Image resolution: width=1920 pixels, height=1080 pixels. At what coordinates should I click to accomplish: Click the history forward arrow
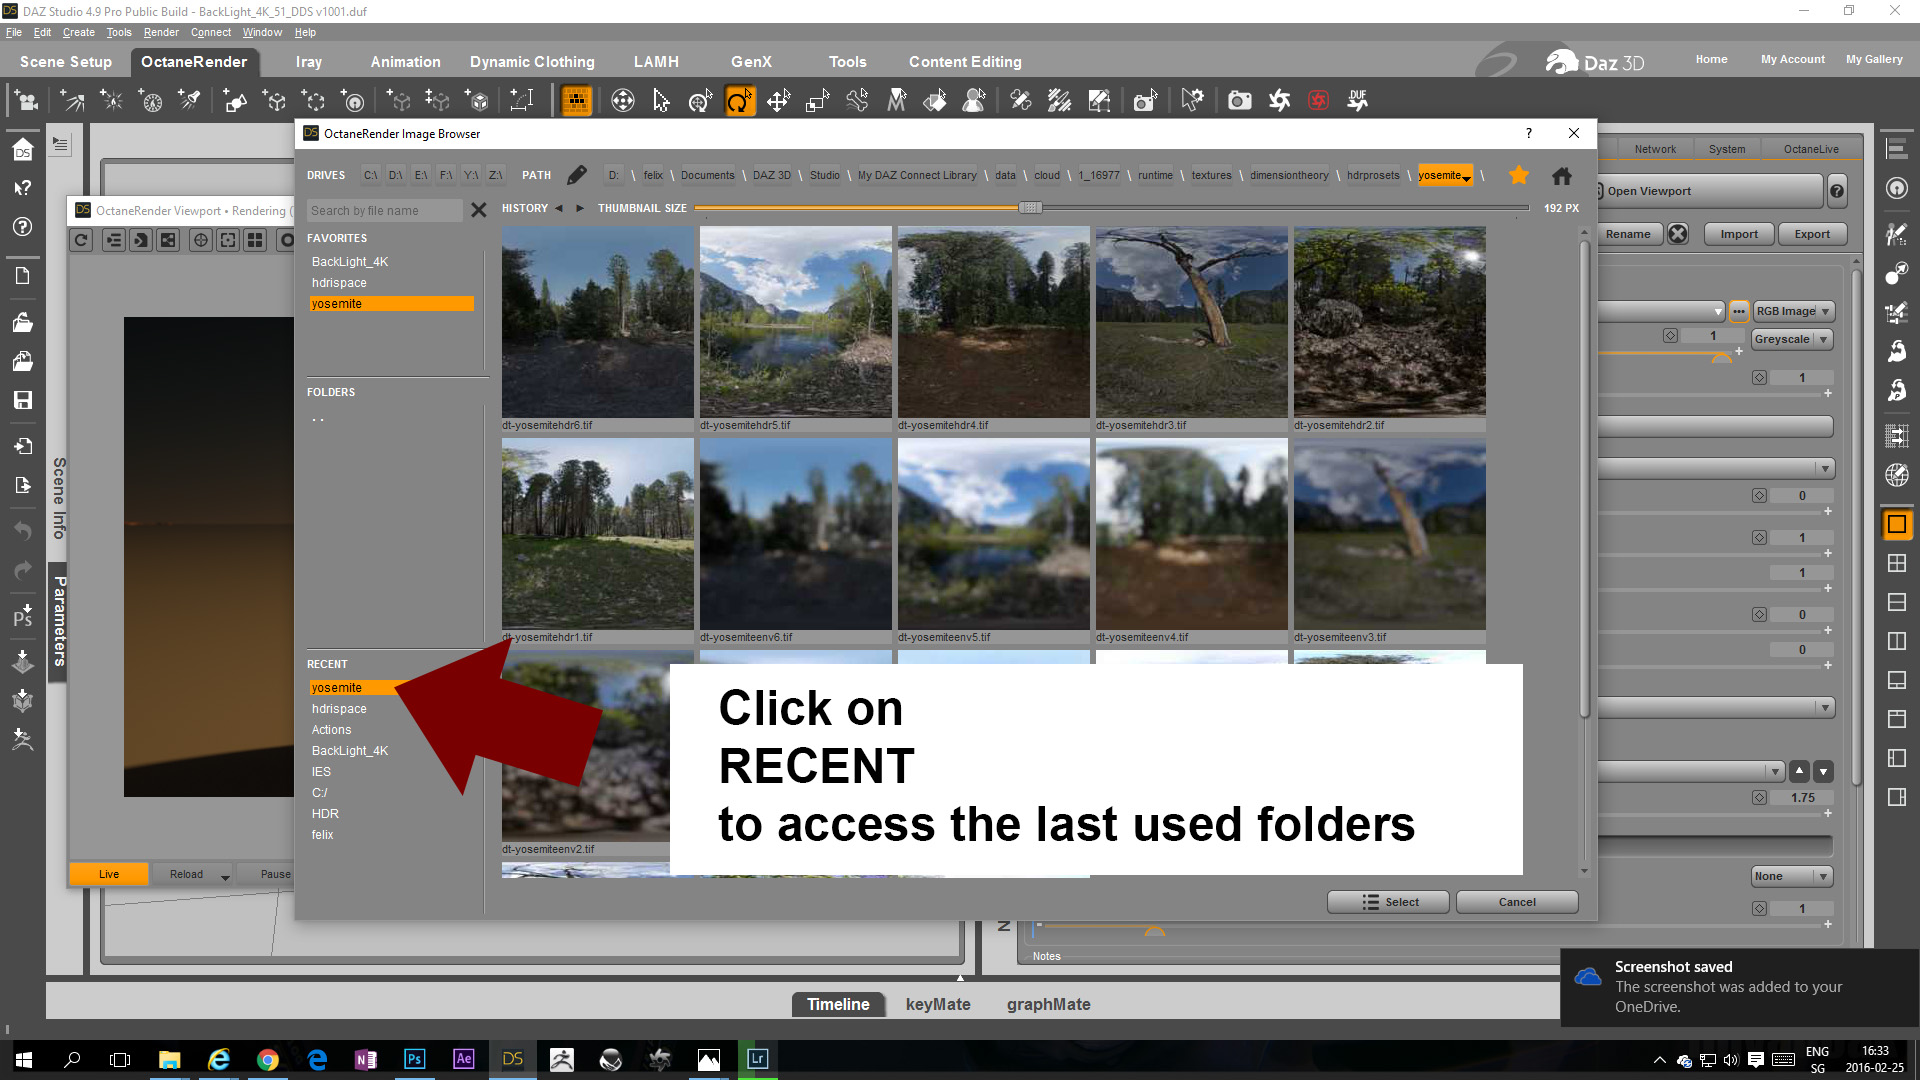click(579, 208)
